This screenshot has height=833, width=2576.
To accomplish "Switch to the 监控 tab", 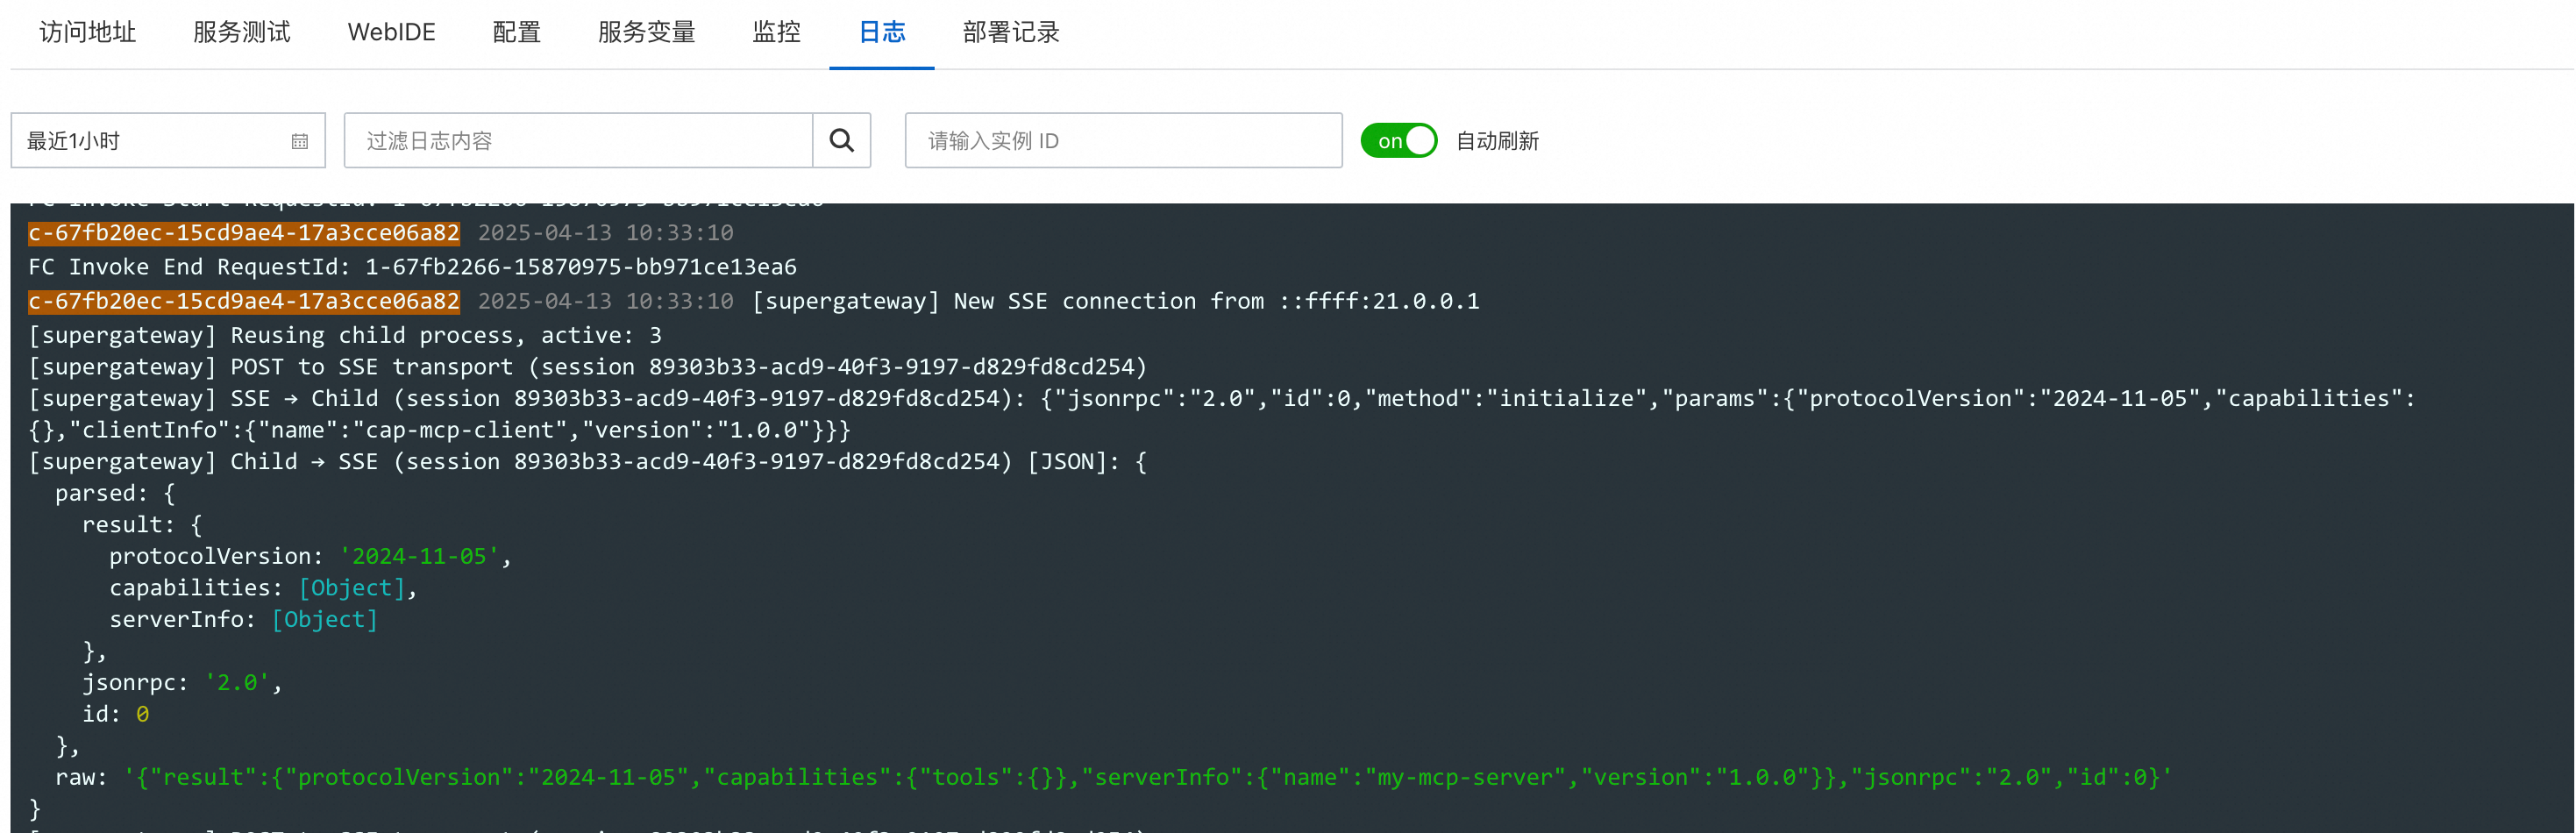I will (x=776, y=33).
